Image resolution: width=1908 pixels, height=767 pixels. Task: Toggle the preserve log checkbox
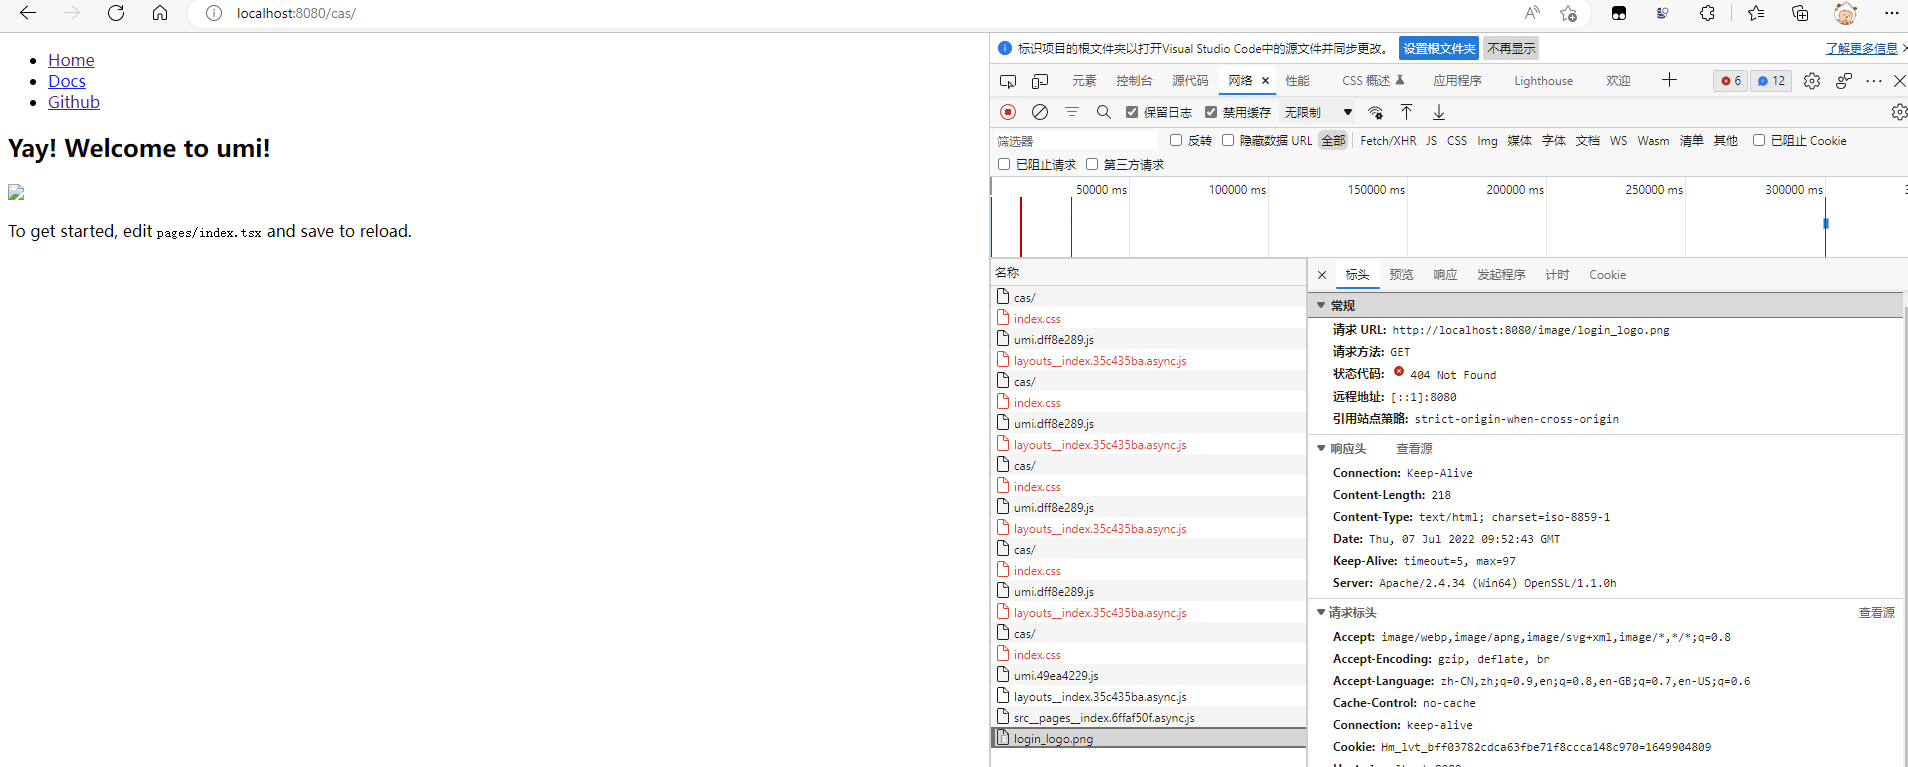(1132, 112)
